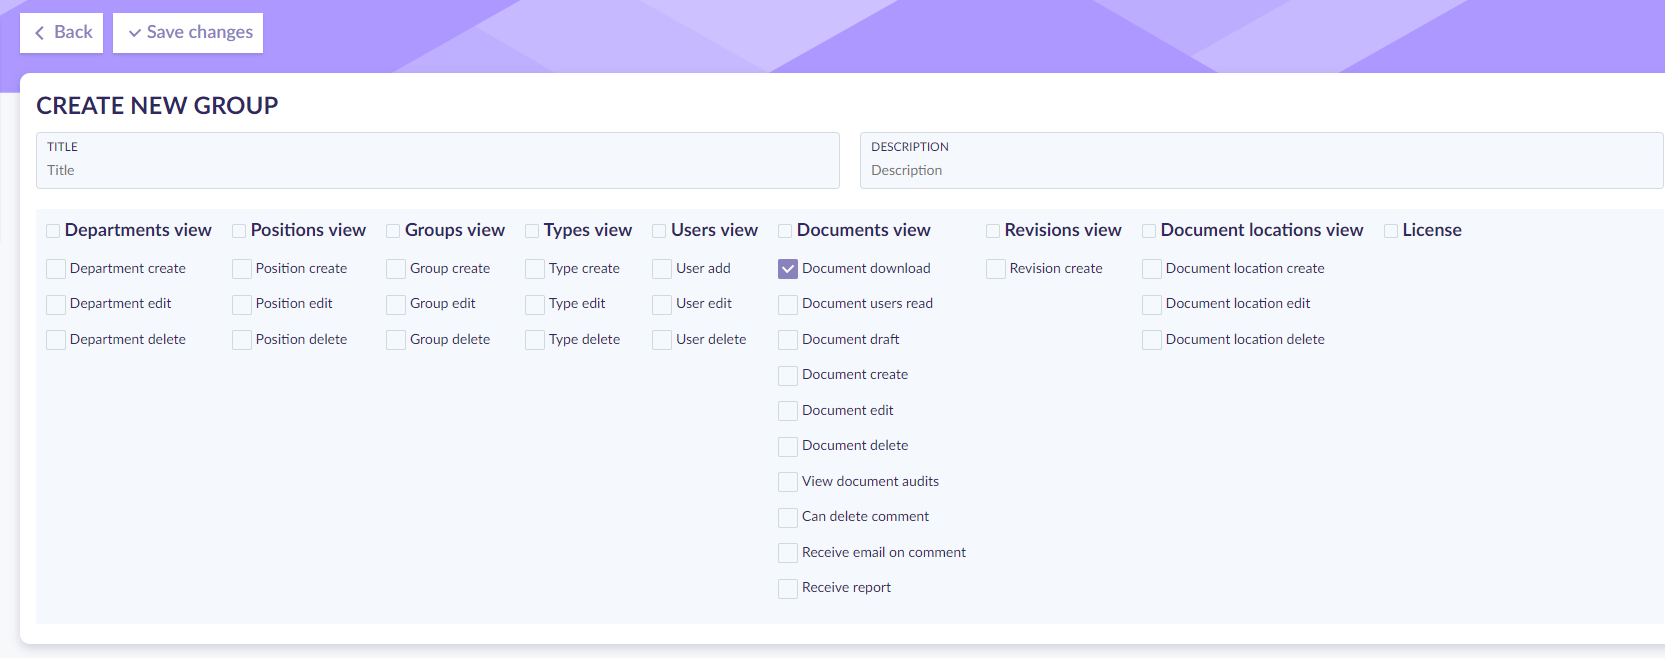Enable the Departments view checkbox
The image size is (1665, 658).
pyautogui.click(x=53, y=231)
